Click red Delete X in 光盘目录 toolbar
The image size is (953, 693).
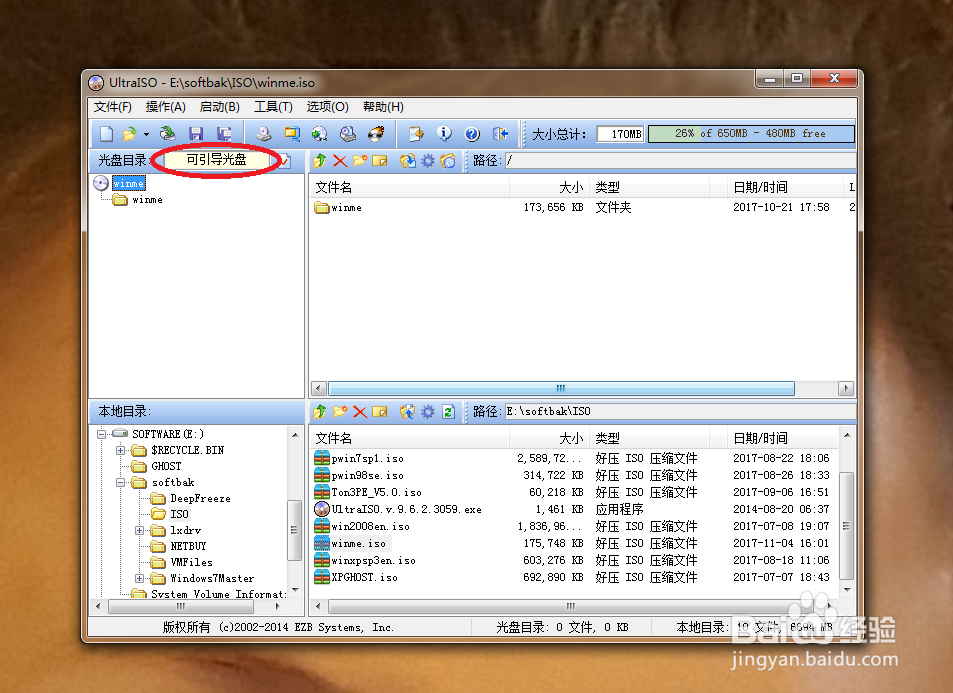pyautogui.click(x=340, y=160)
